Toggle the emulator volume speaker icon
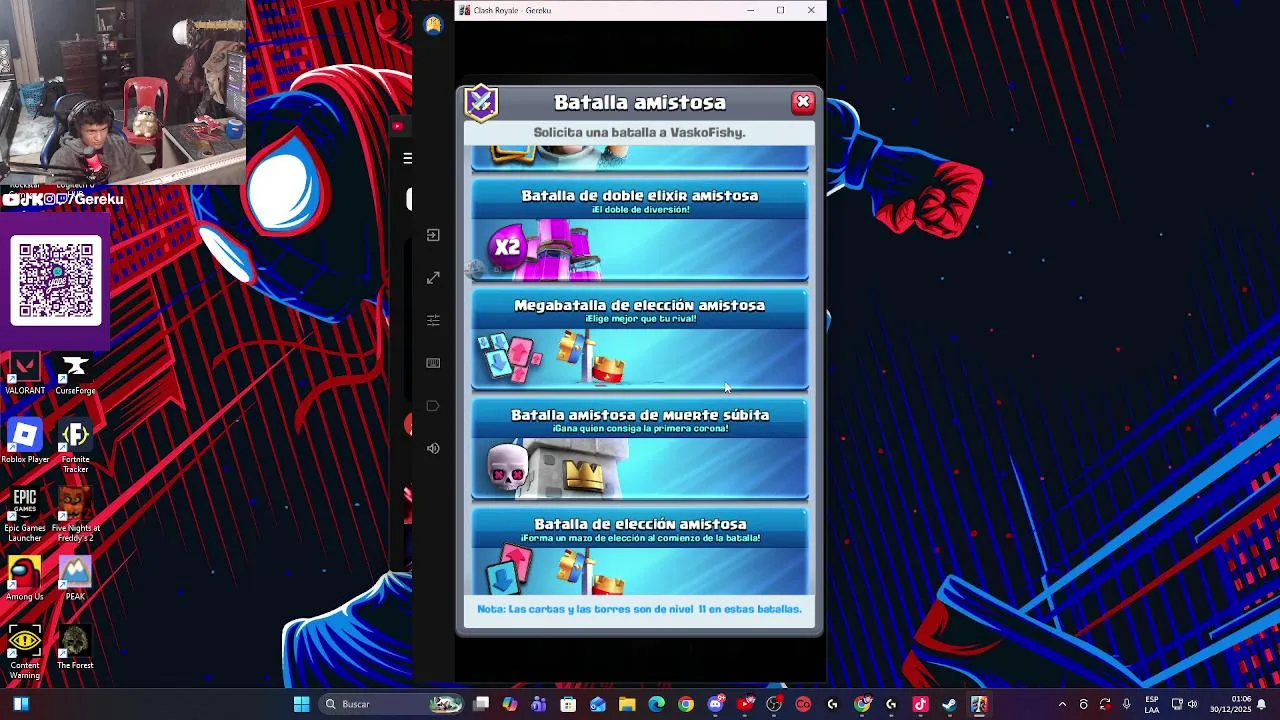 tap(433, 448)
